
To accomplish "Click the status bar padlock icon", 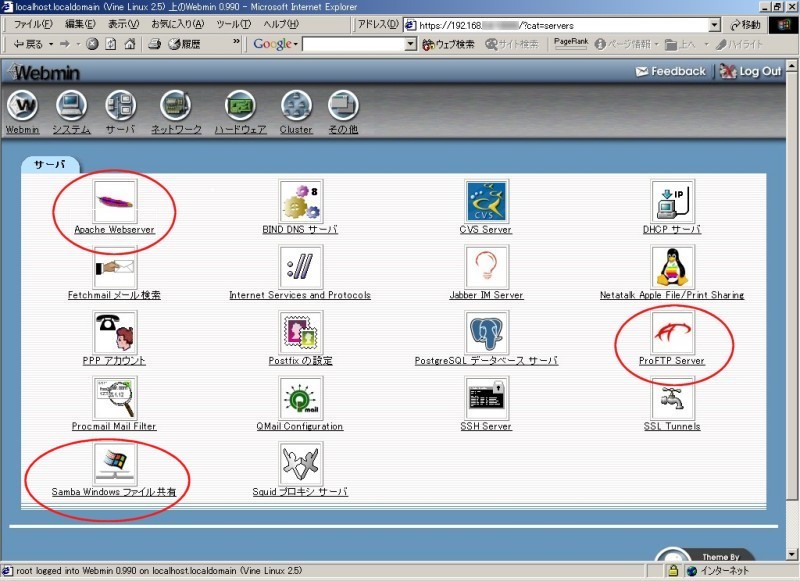I will pos(673,570).
